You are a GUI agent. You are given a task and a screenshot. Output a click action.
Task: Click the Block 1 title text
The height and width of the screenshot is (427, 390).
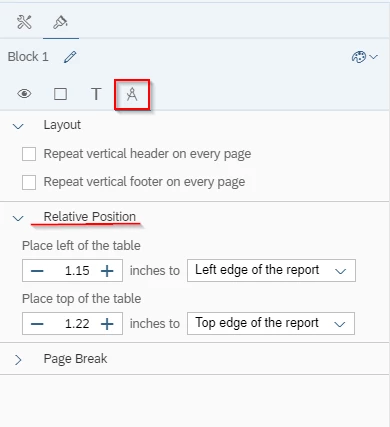point(28,57)
